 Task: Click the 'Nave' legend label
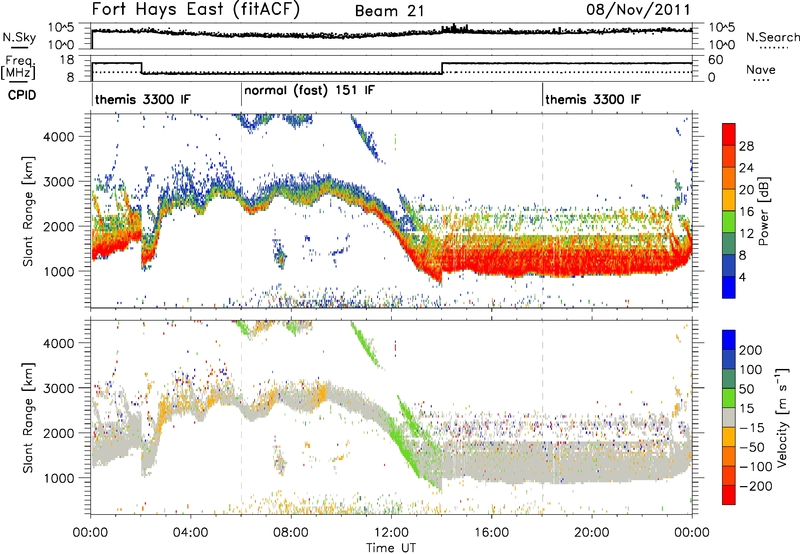(761, 70)
